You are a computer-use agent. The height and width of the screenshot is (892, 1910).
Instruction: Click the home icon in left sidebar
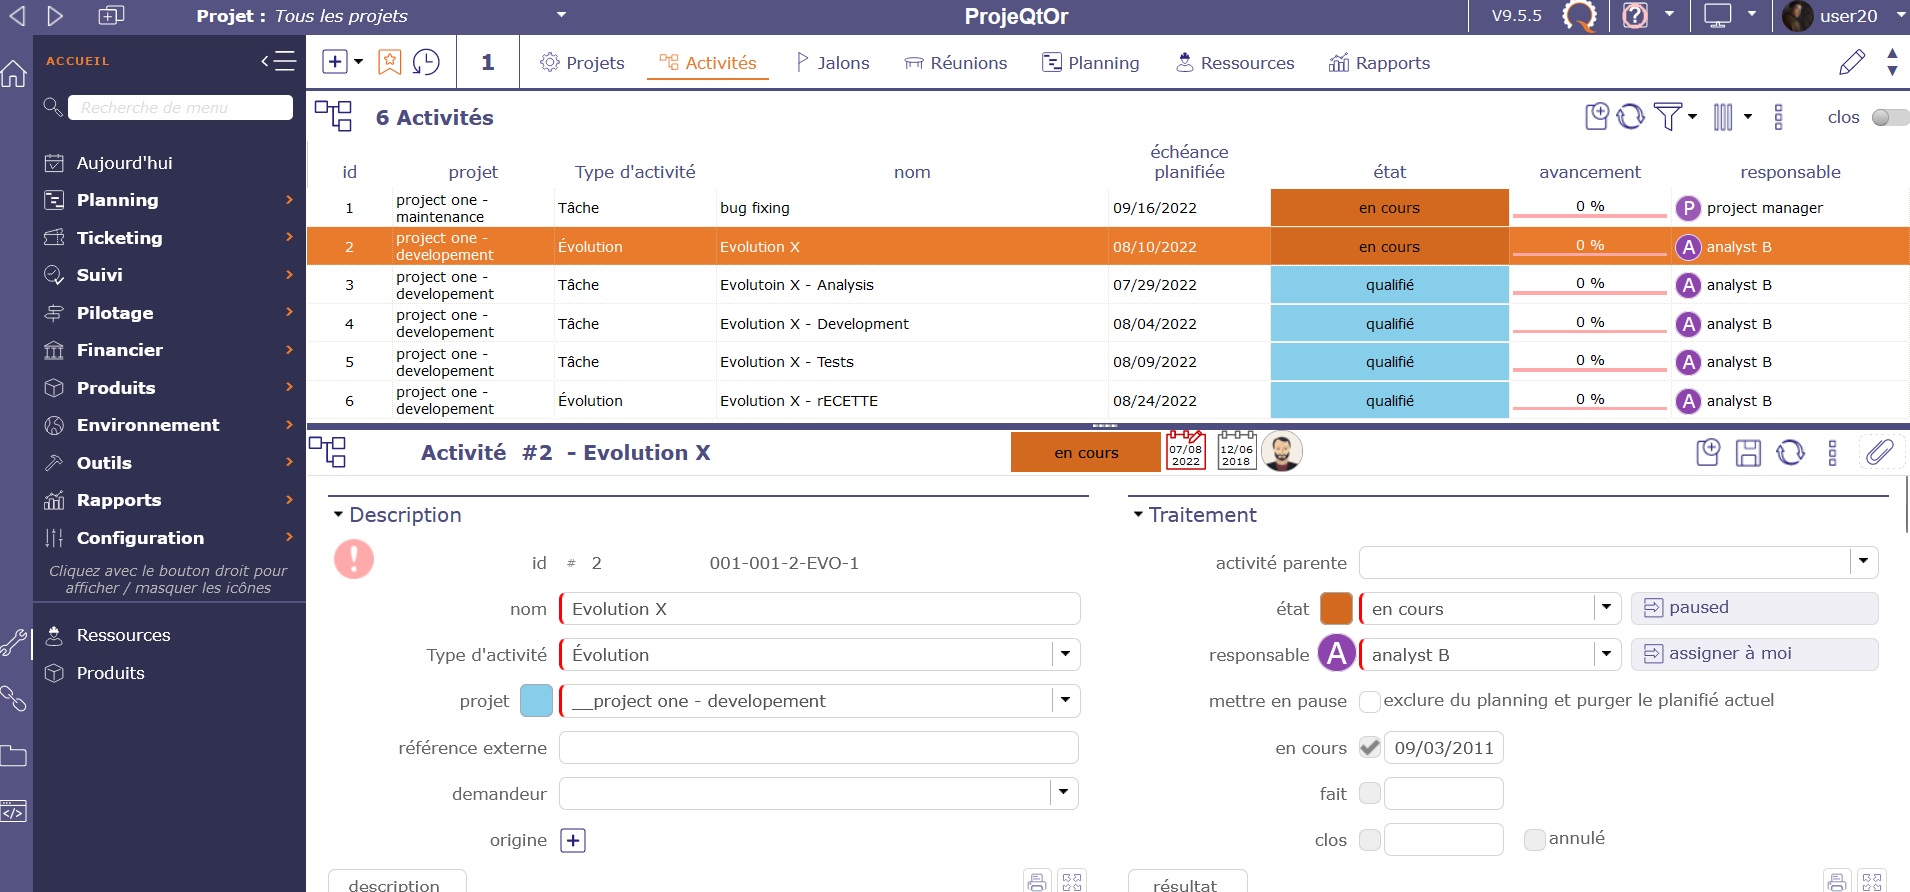coord(15,73)
